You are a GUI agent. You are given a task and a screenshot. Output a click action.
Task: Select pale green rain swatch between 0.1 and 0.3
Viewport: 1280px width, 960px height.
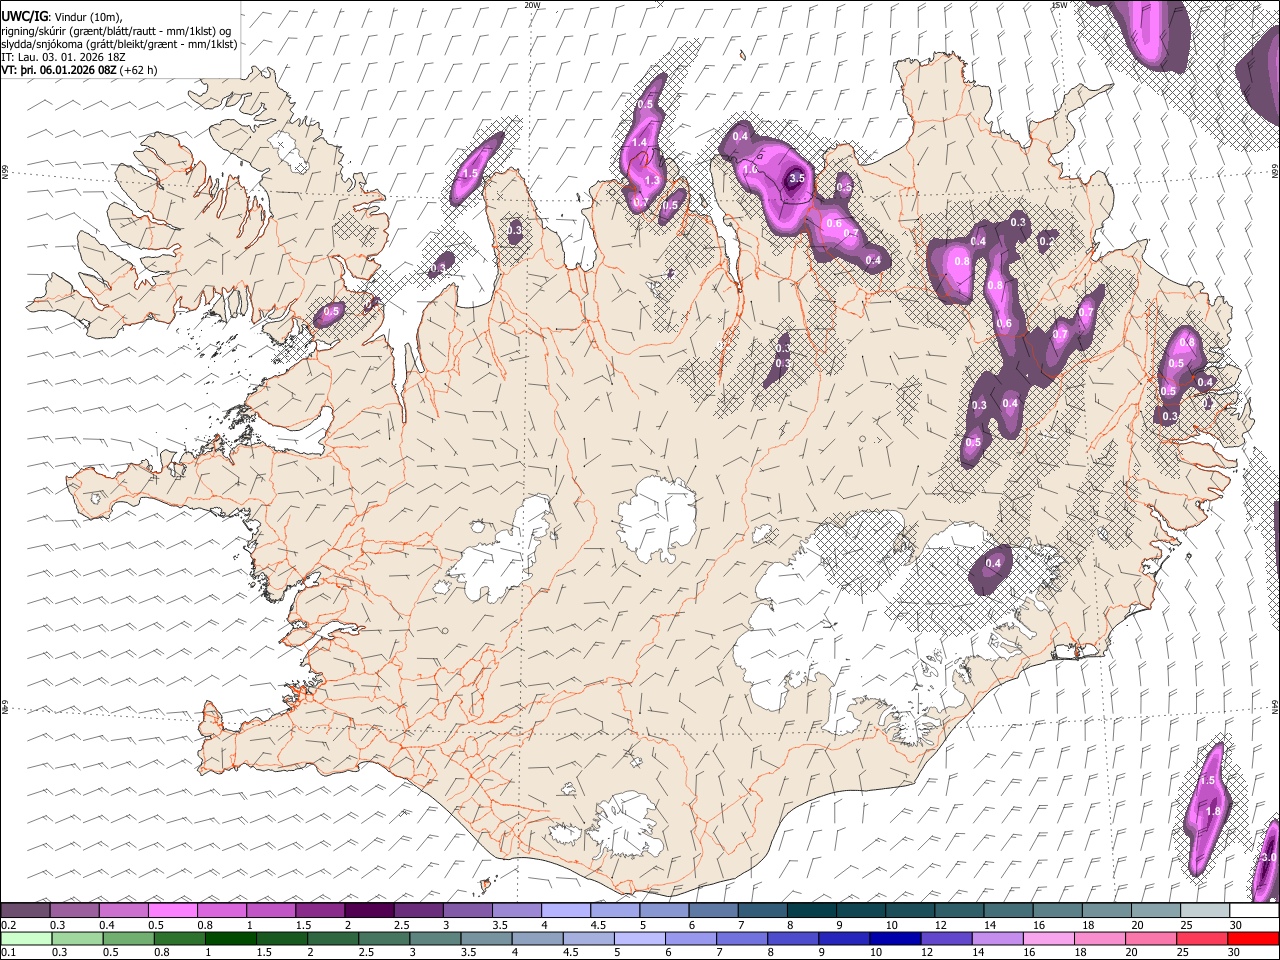coord(25,938)
